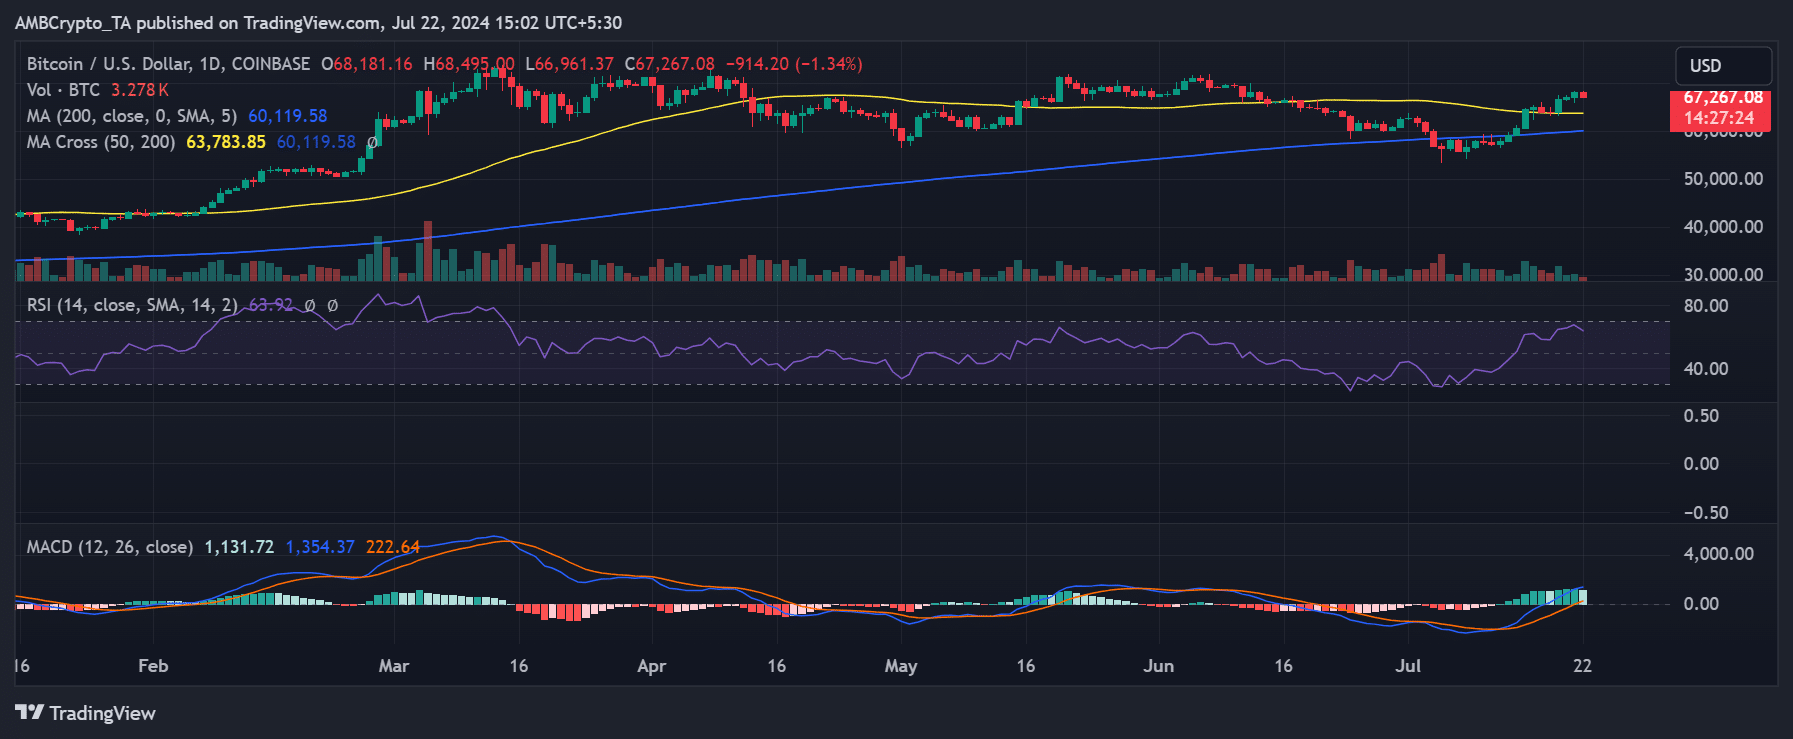Click the RSI 80.00 axis label
This screenshot has width=1793, height=739.
click(x=1706, y=306)
